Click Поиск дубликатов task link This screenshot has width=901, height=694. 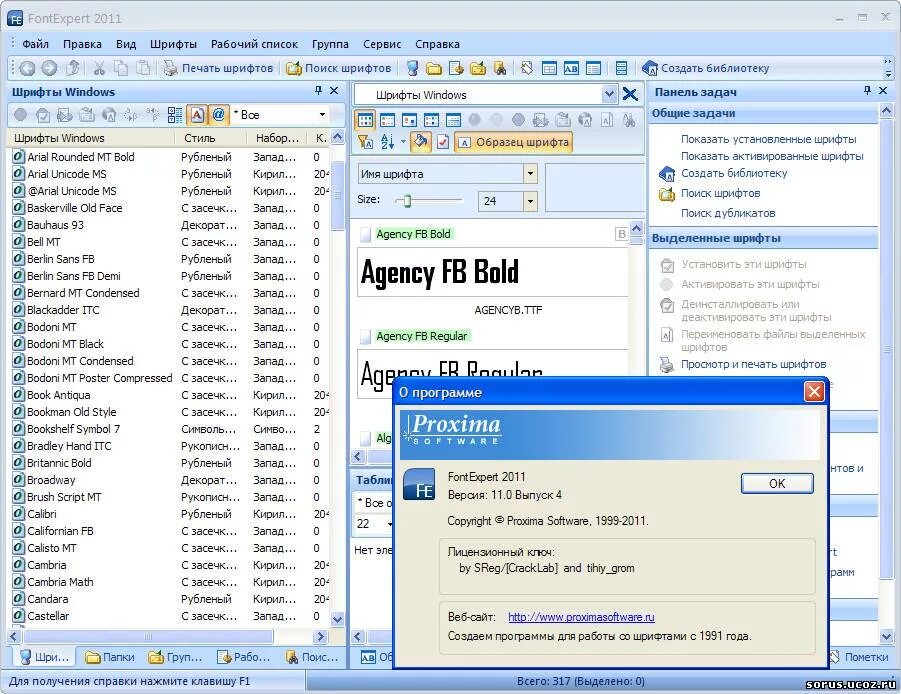728,213
